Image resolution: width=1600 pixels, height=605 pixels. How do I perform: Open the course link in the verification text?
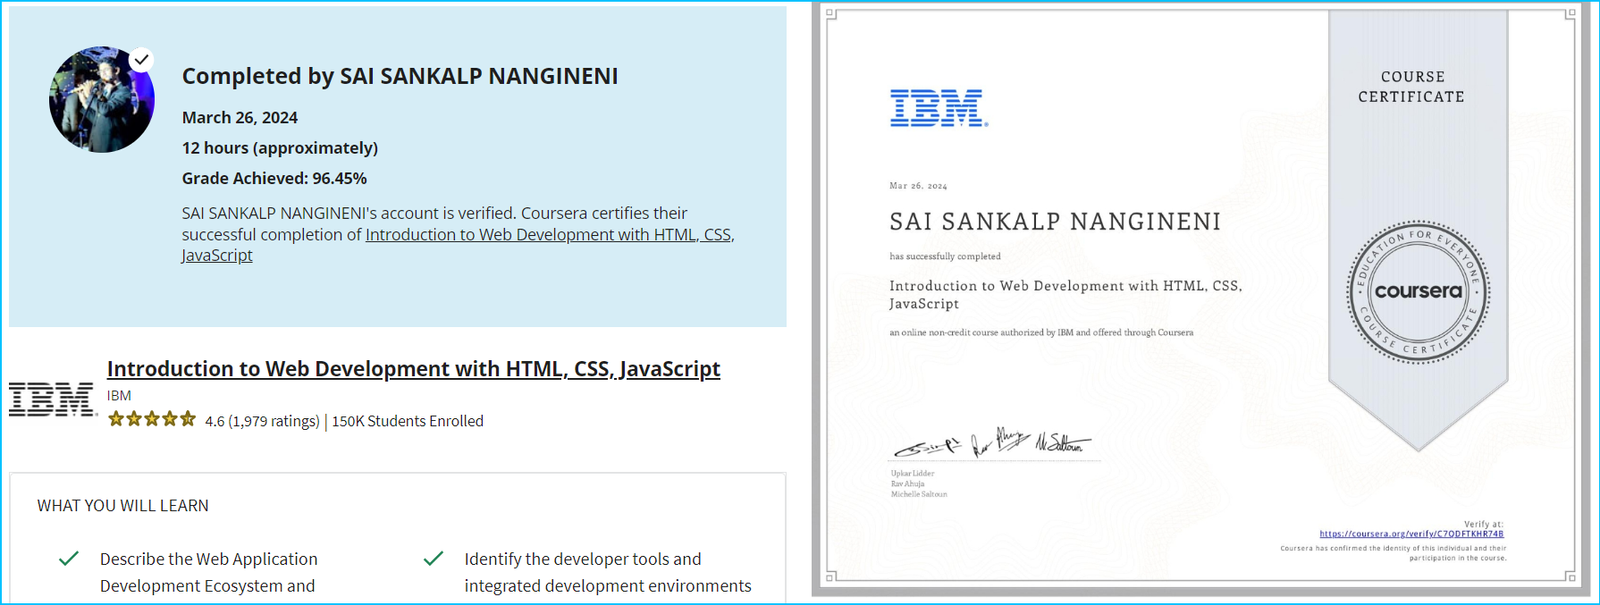(x=458, y=245)
